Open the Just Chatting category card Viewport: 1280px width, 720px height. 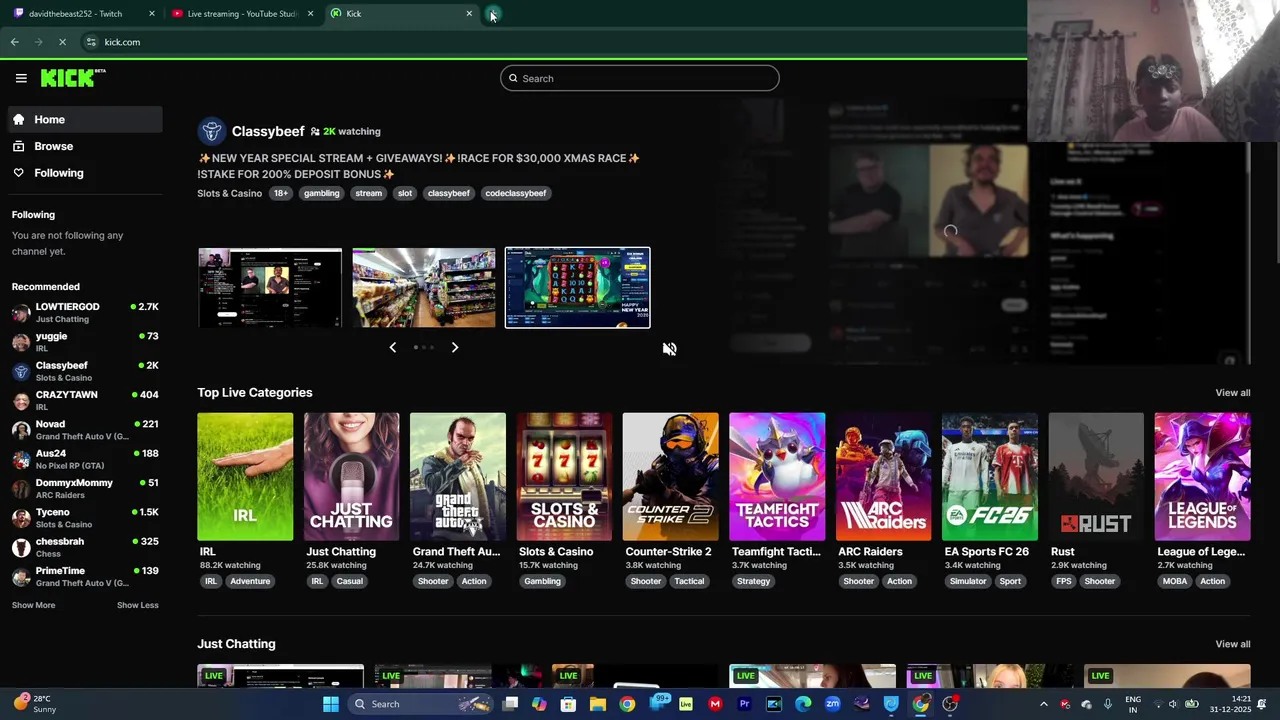pyautogui.click(x=351, y=477)
